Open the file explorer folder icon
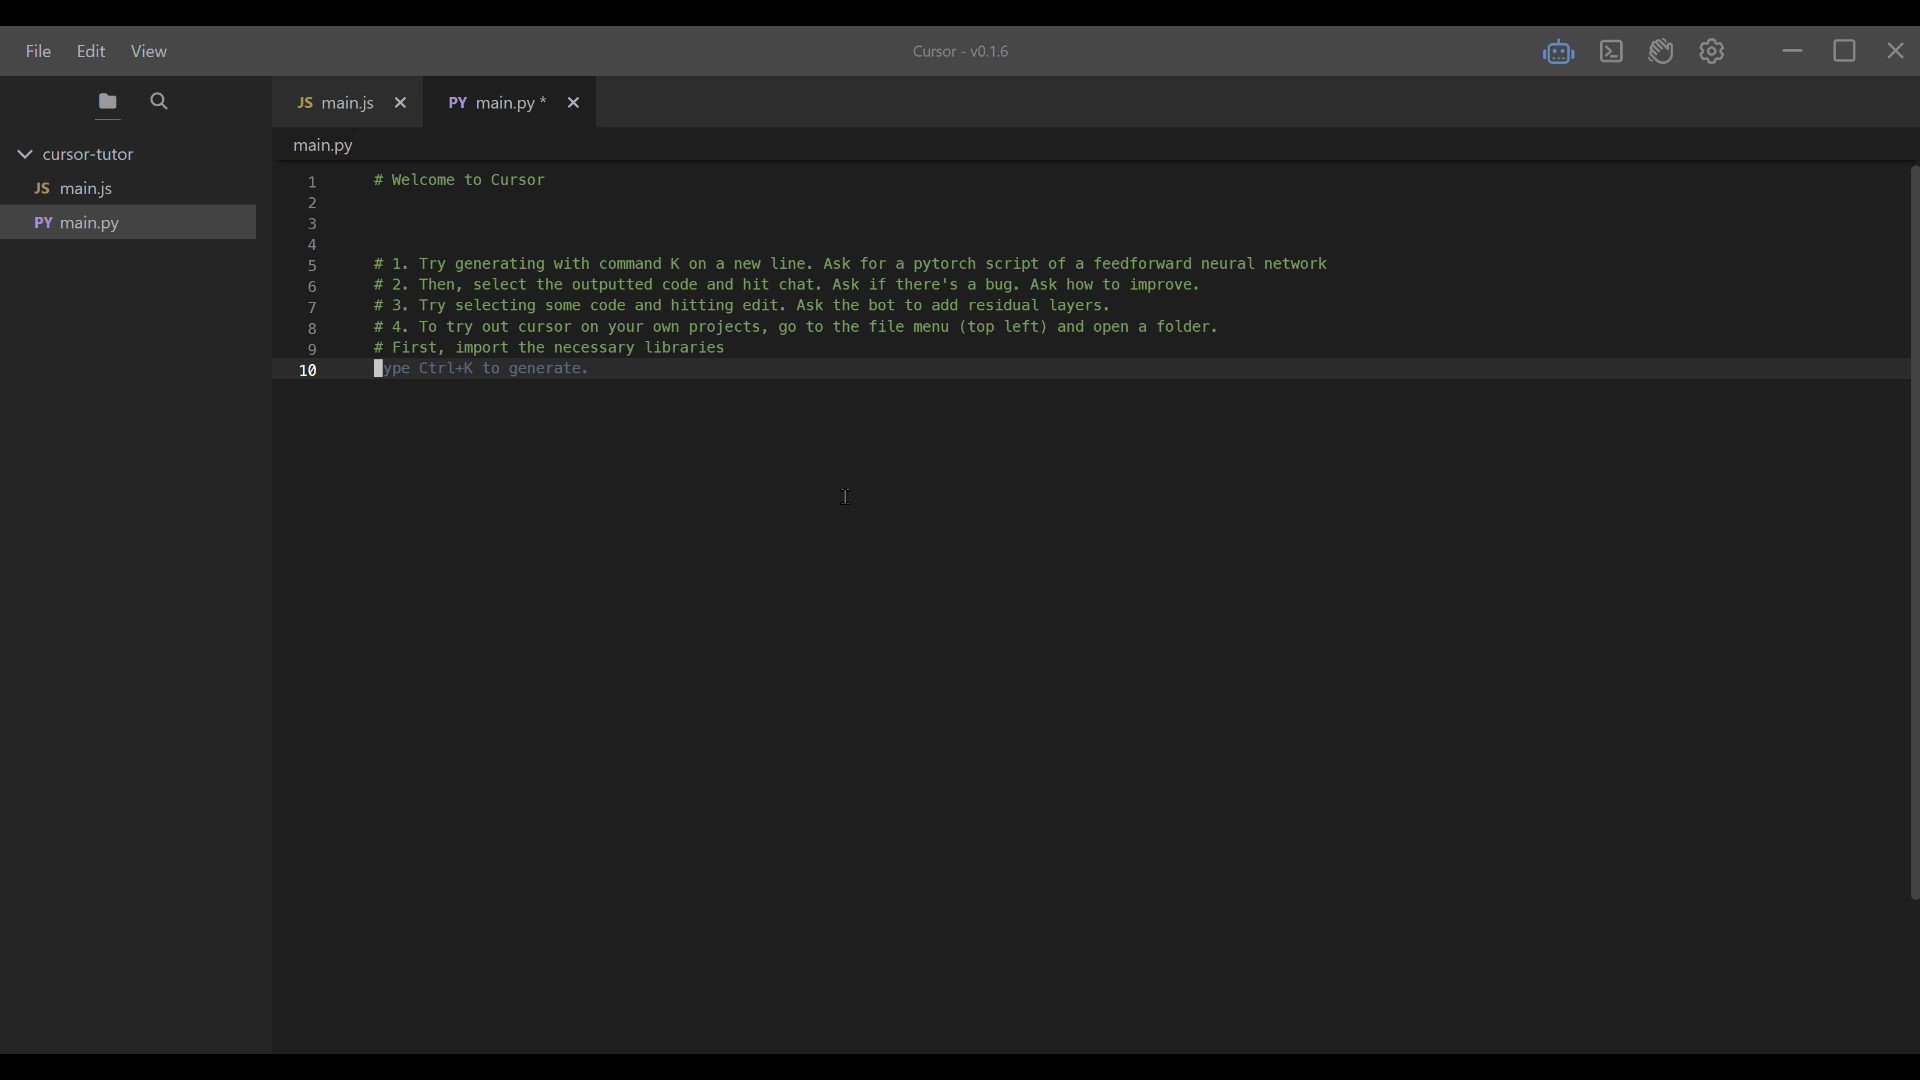This screenshot has width=1920, height=1080. pos(107,102)
